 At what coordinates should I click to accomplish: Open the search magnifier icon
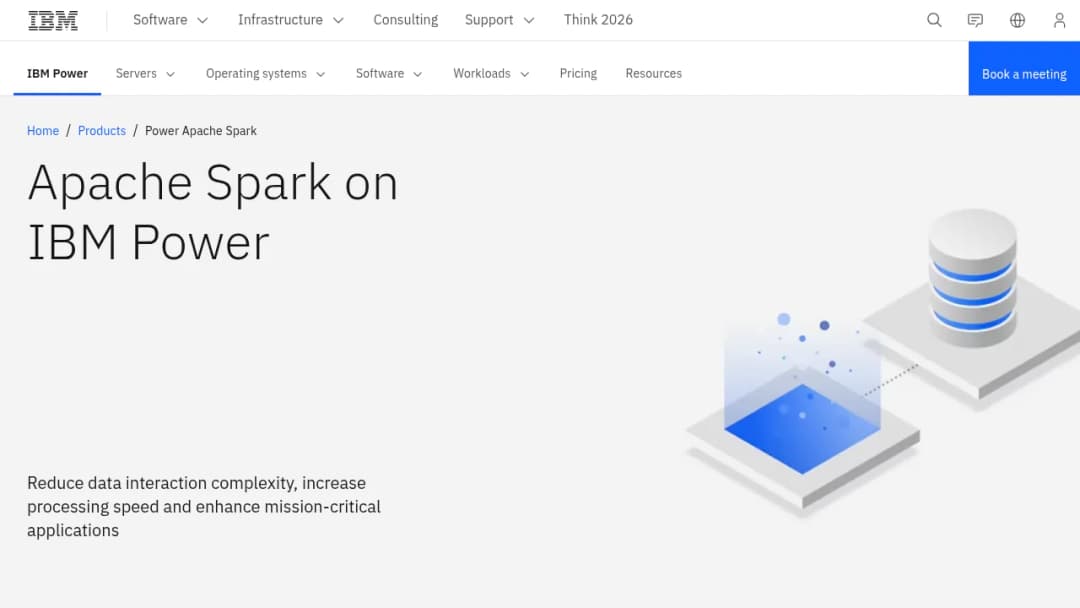click(934, 20)
